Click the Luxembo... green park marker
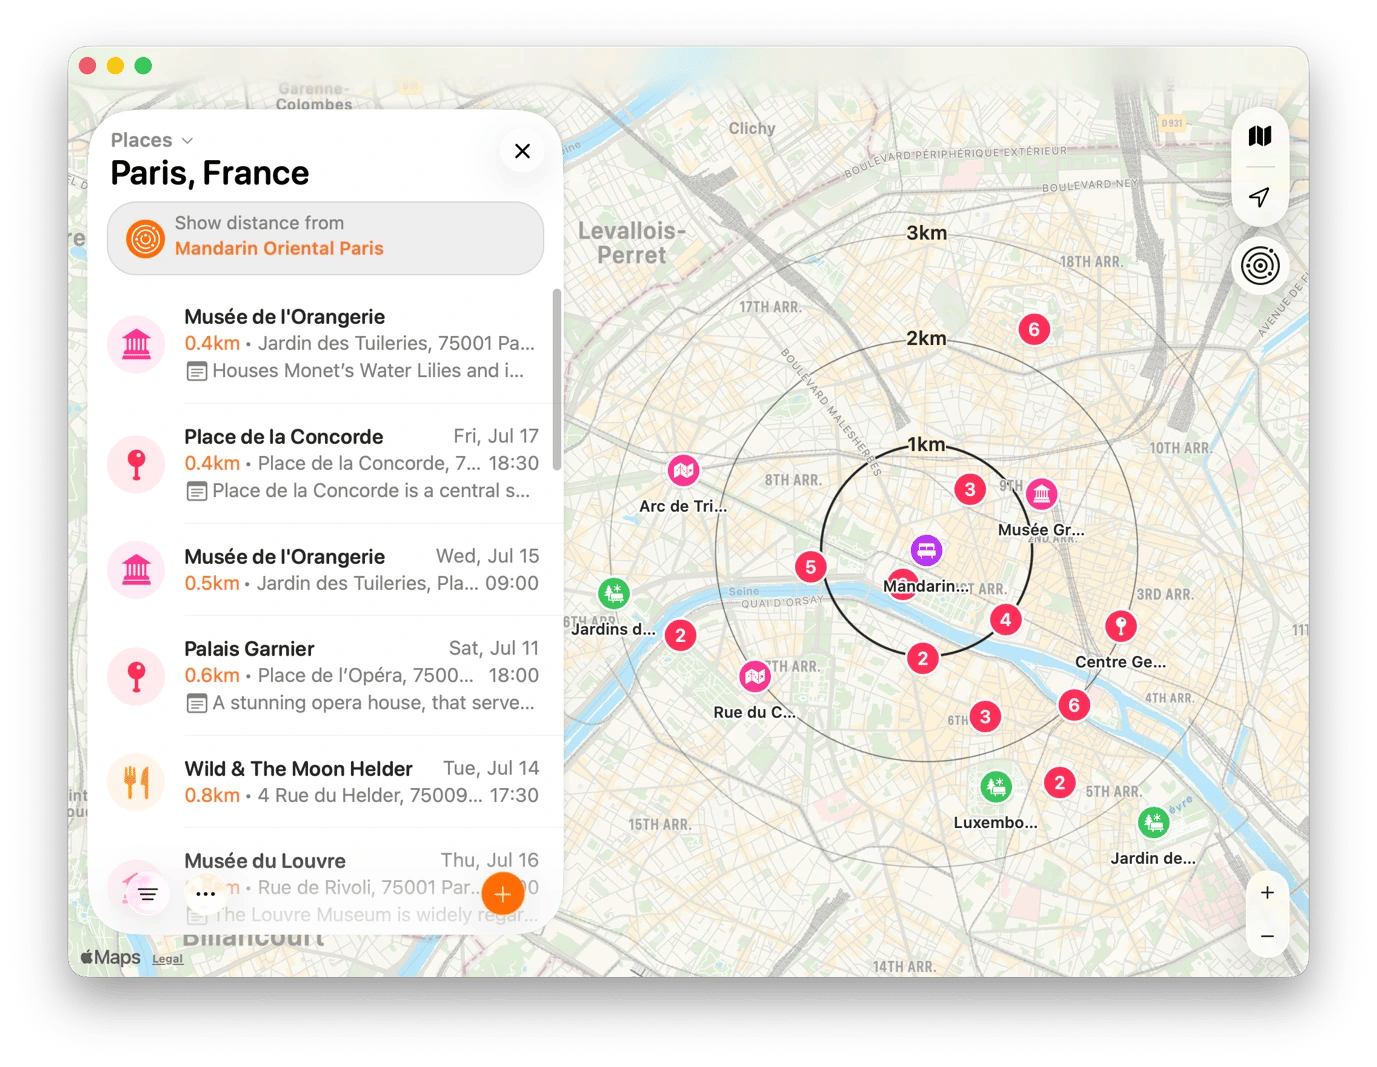1377x1067 pixels. tap(995, 787)
